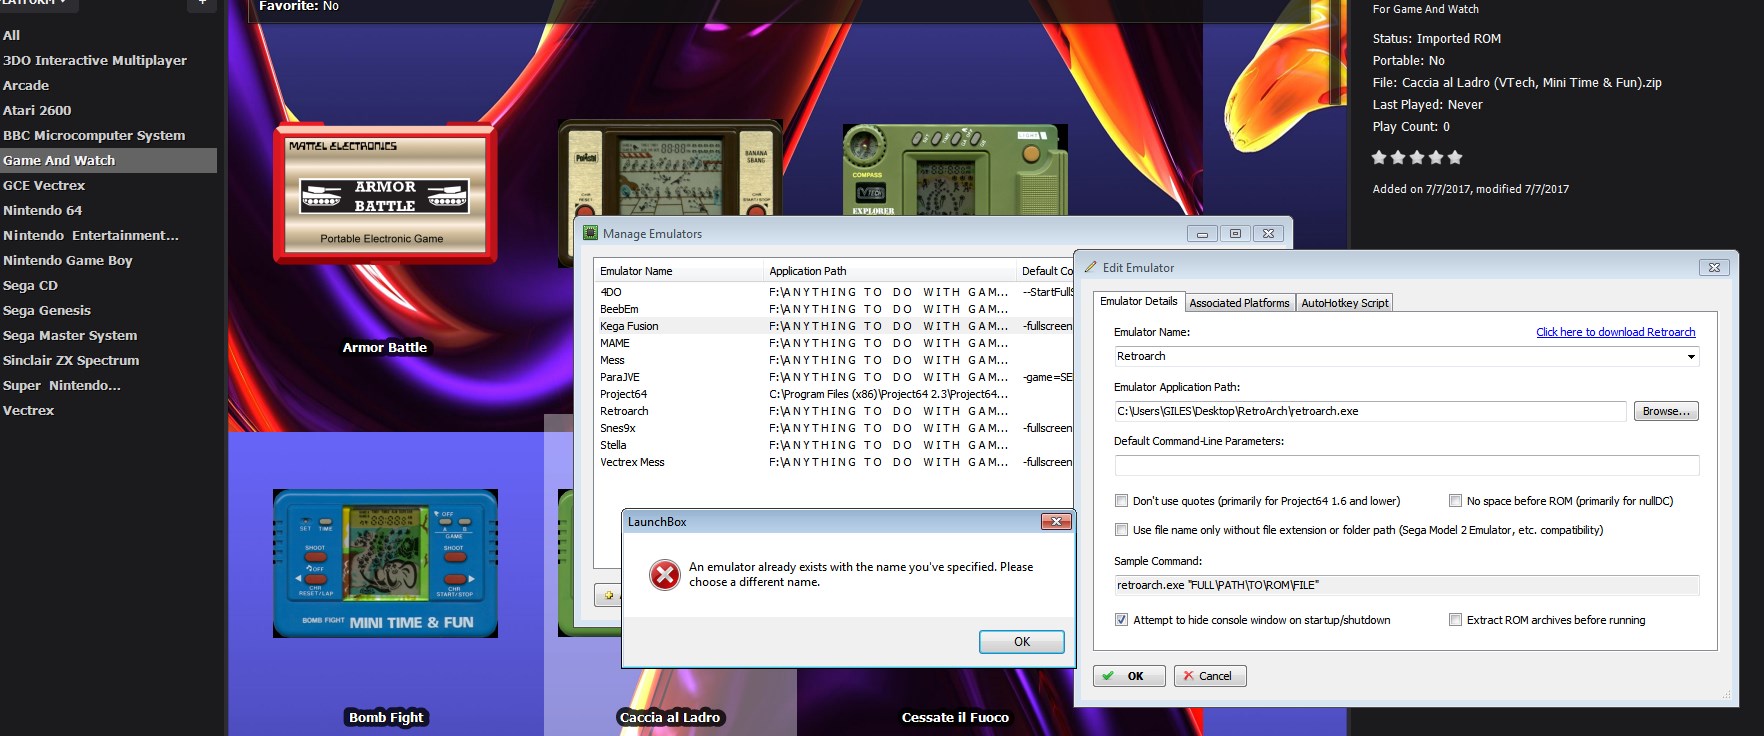Select the Vectrex Mess emulator row
The width and height of the screenshot is (1764, 736).
pyautogui.click(x=834, y=462)
